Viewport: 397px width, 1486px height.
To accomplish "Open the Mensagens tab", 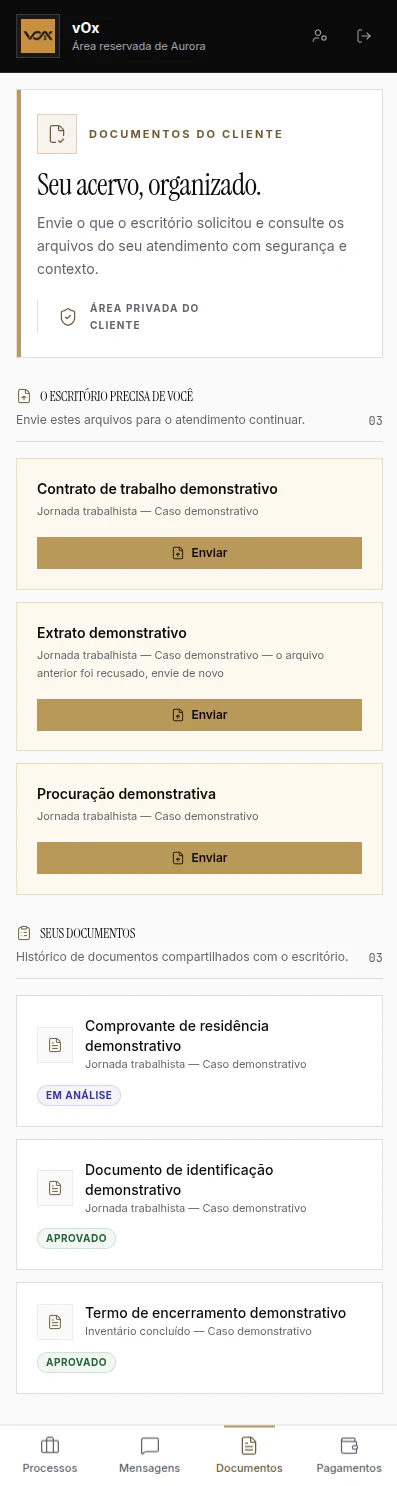I will (150, 1456).
